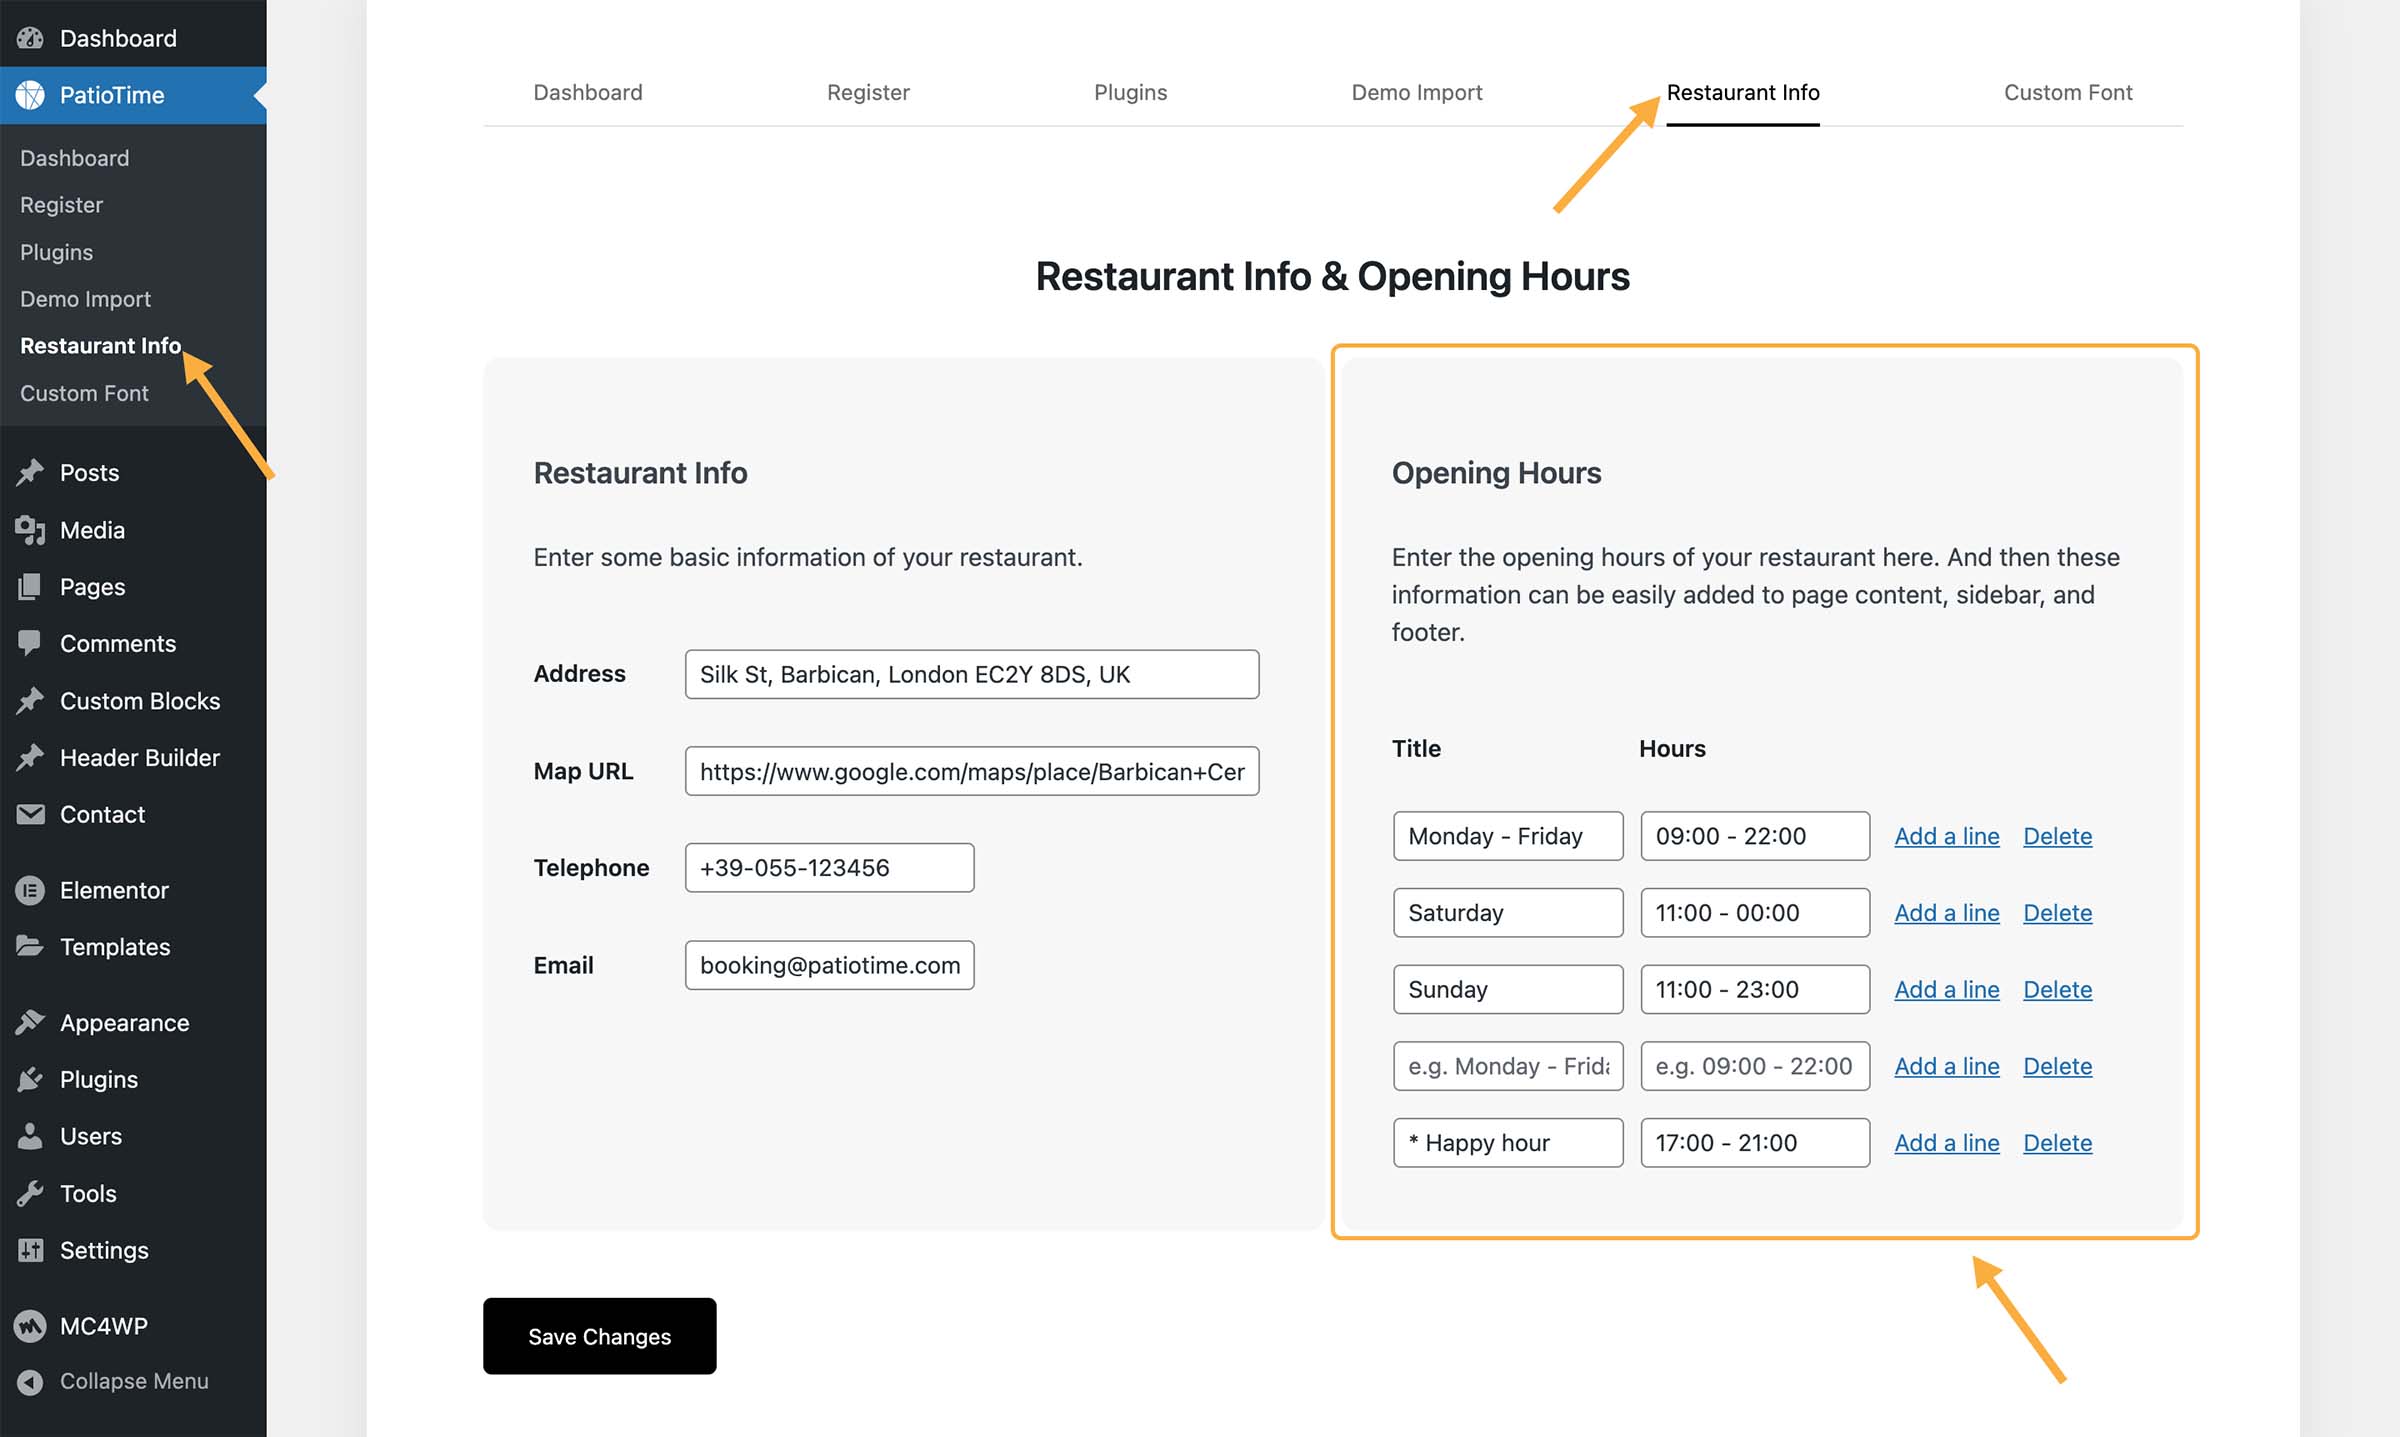2400x1437 pixels.
Task: Click the Tools wrench icon
Action: [31, 1193]
